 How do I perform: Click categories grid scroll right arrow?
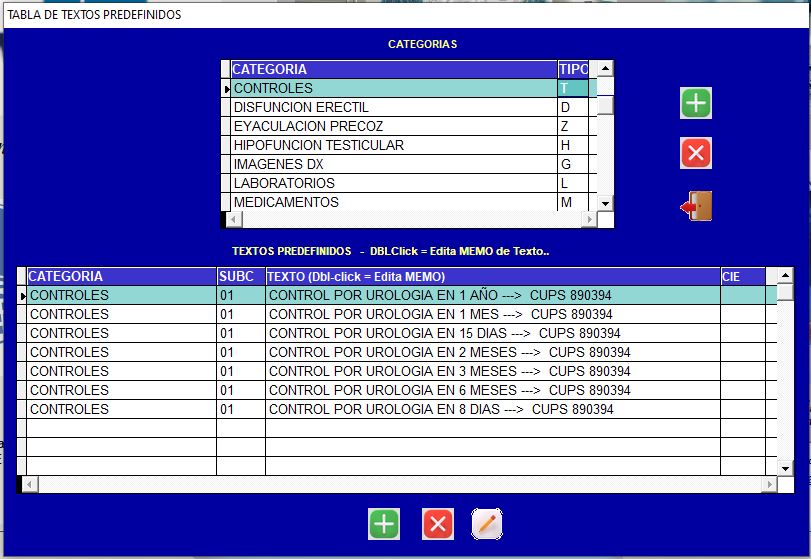pyautogui.click(x=589, y=219)
